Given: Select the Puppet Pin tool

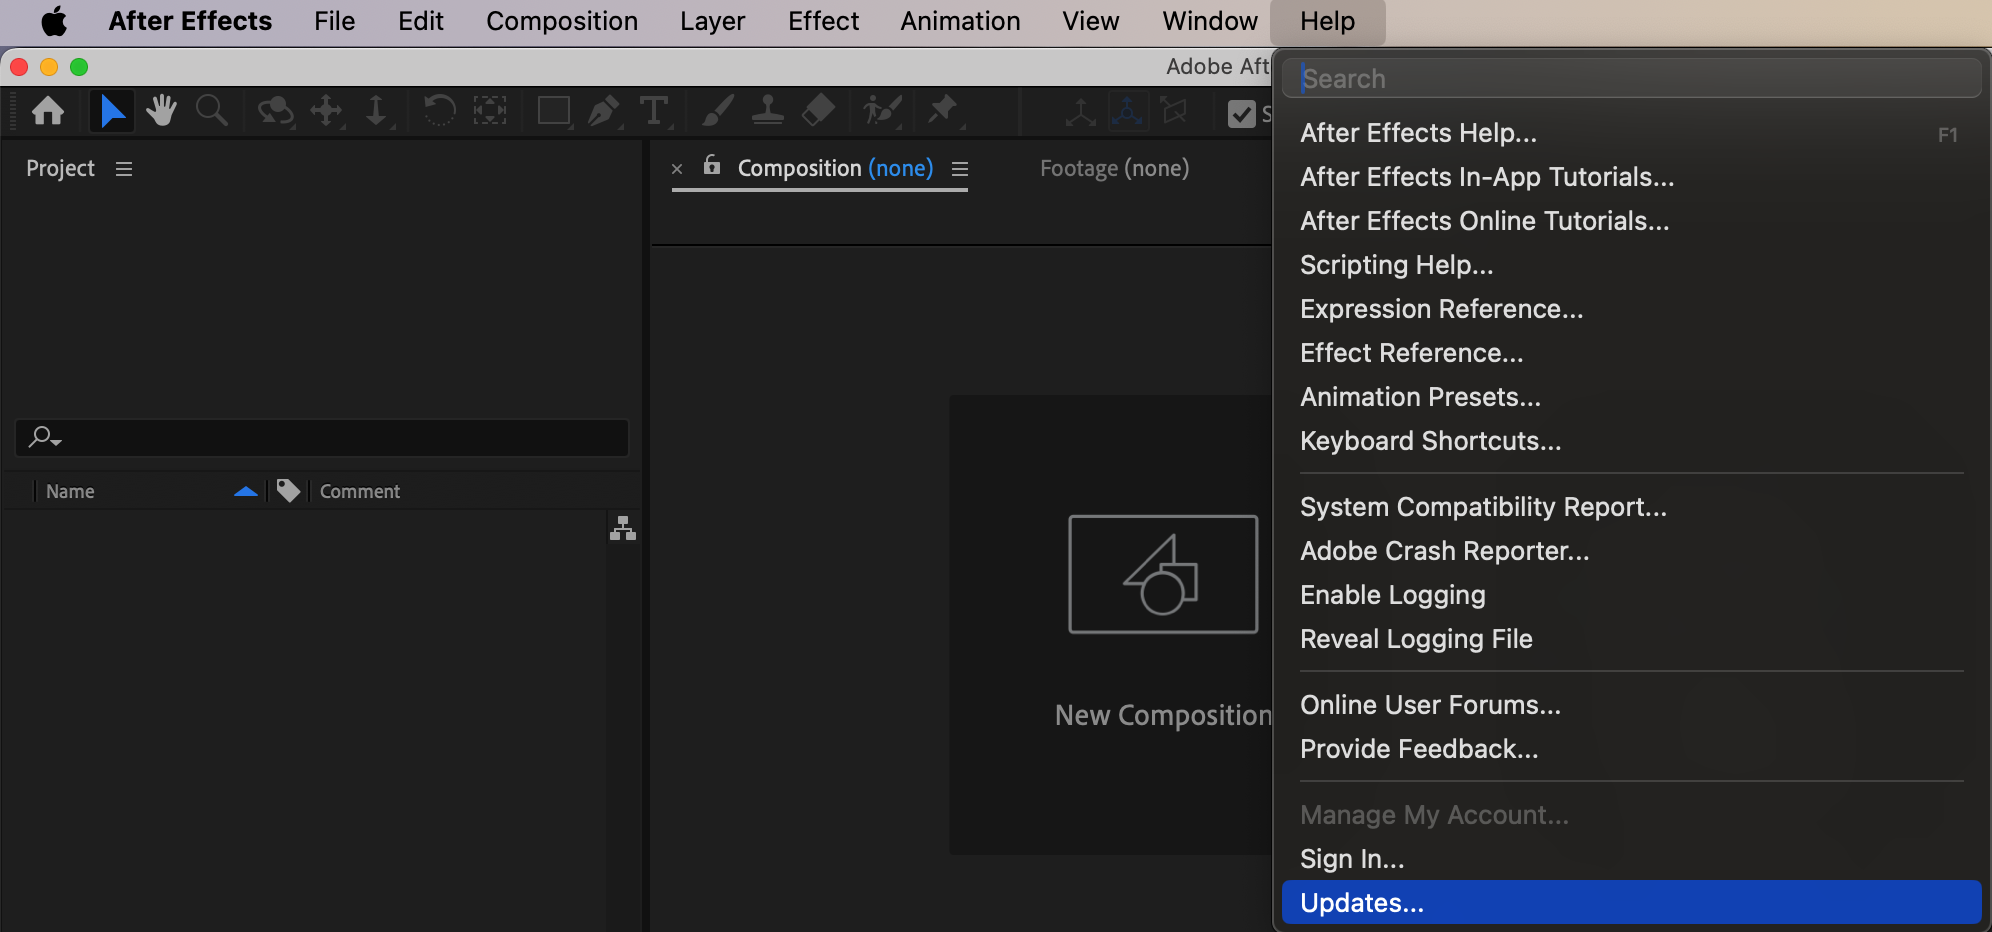Looking at the screenshot, I should [x=942, y=110].
